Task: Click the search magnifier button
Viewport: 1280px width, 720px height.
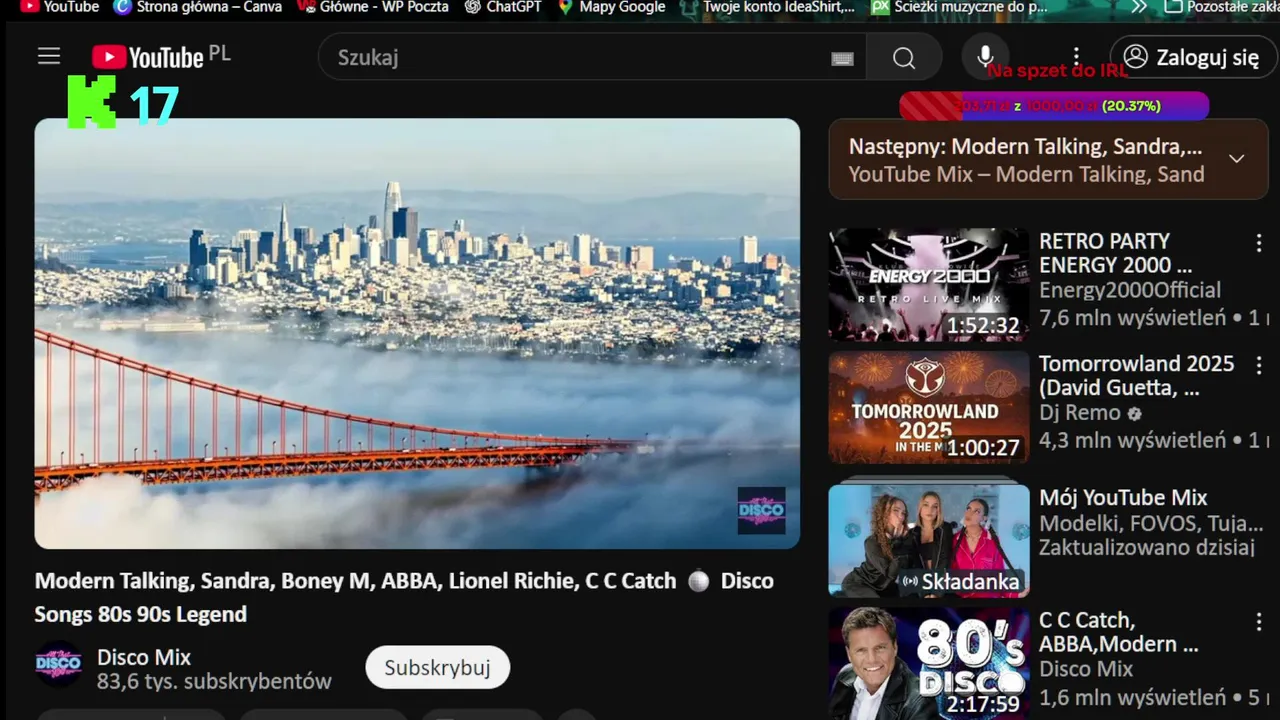Action: click(904, 58)
